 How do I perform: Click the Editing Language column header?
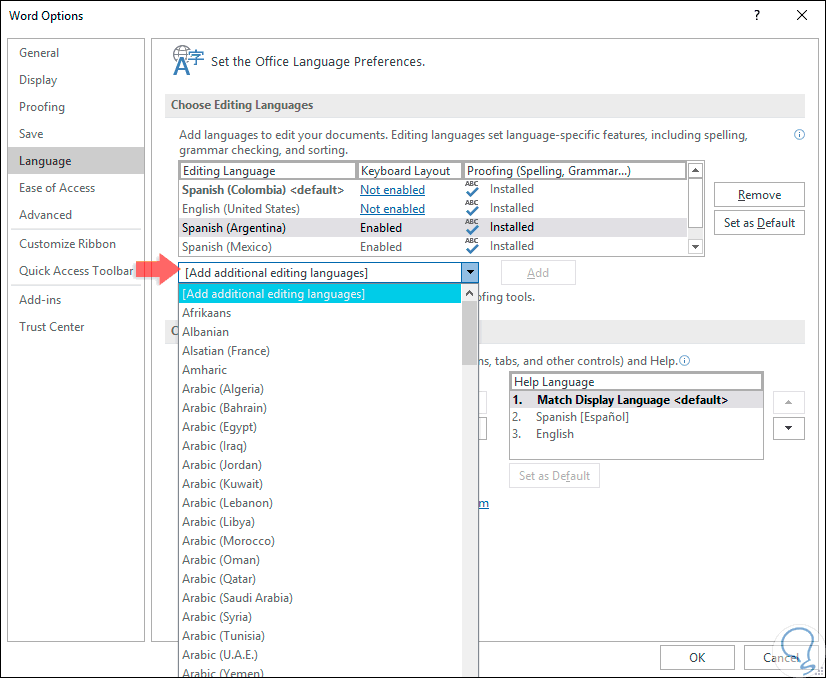(x=268, y=171)
